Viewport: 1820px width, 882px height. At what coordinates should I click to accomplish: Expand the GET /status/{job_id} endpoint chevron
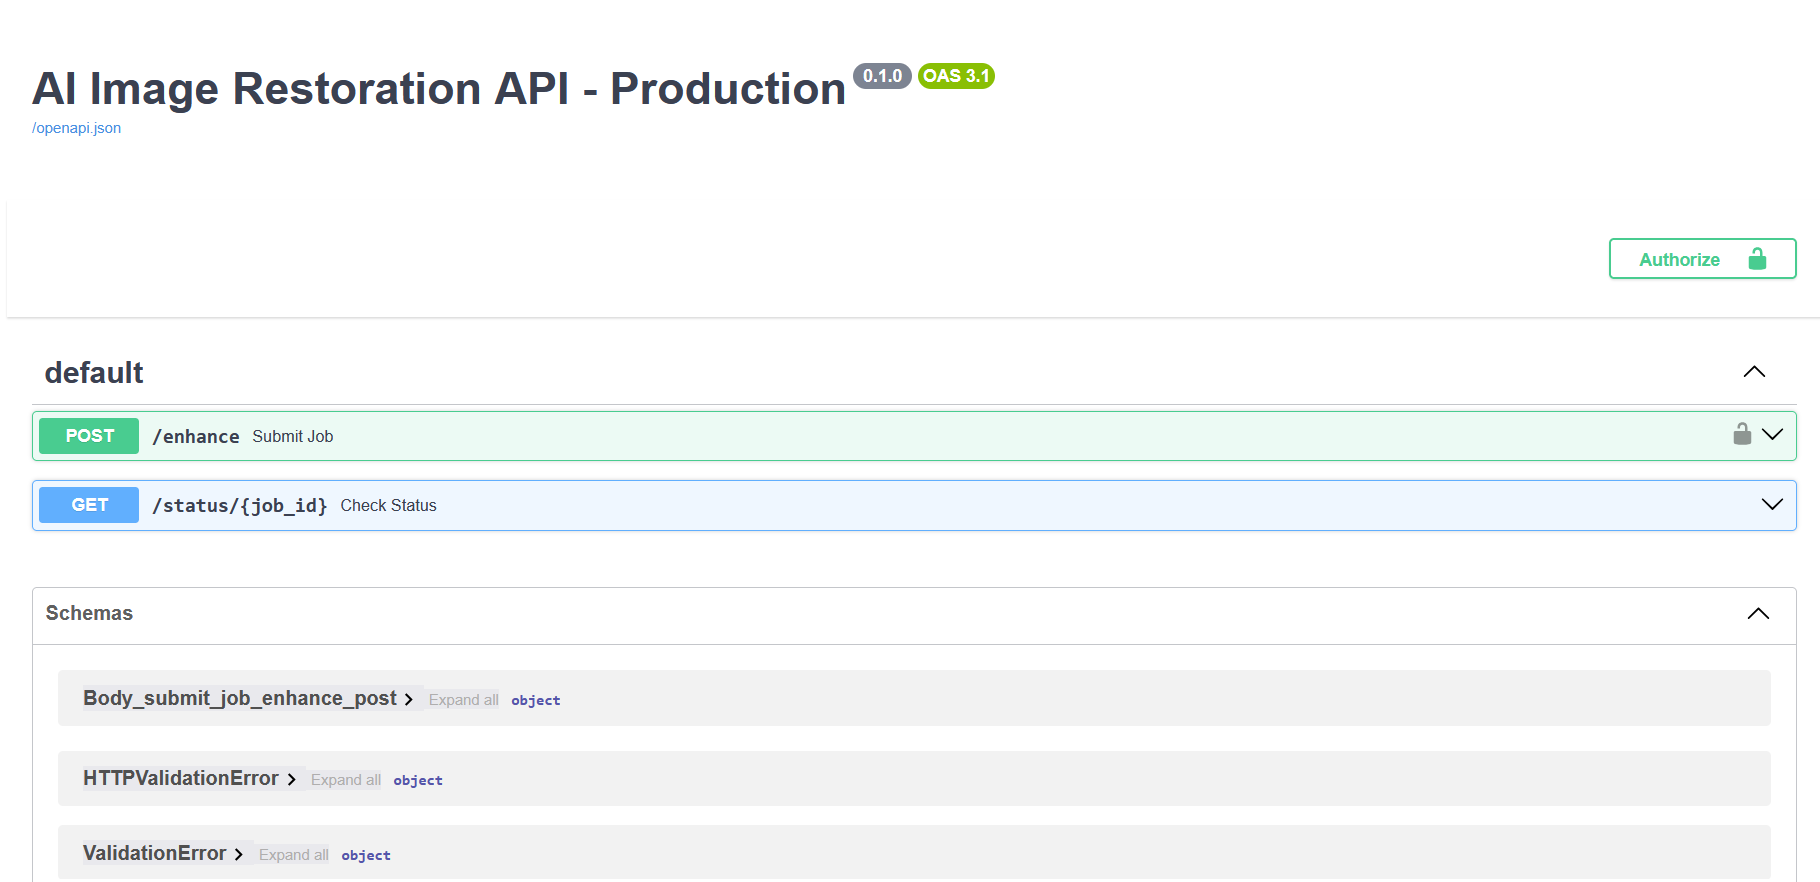coord(1772,504)
